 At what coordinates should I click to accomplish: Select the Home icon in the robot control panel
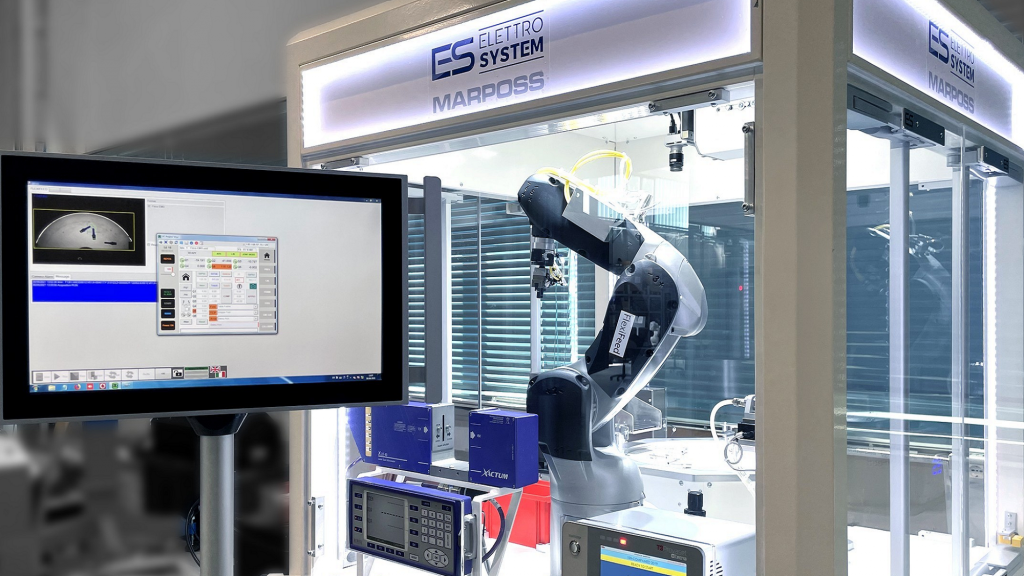185,275
